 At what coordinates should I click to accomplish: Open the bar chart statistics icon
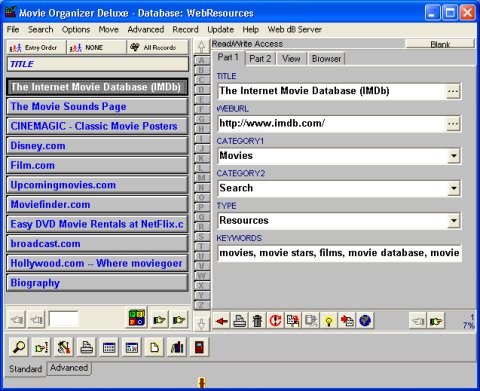177,347
